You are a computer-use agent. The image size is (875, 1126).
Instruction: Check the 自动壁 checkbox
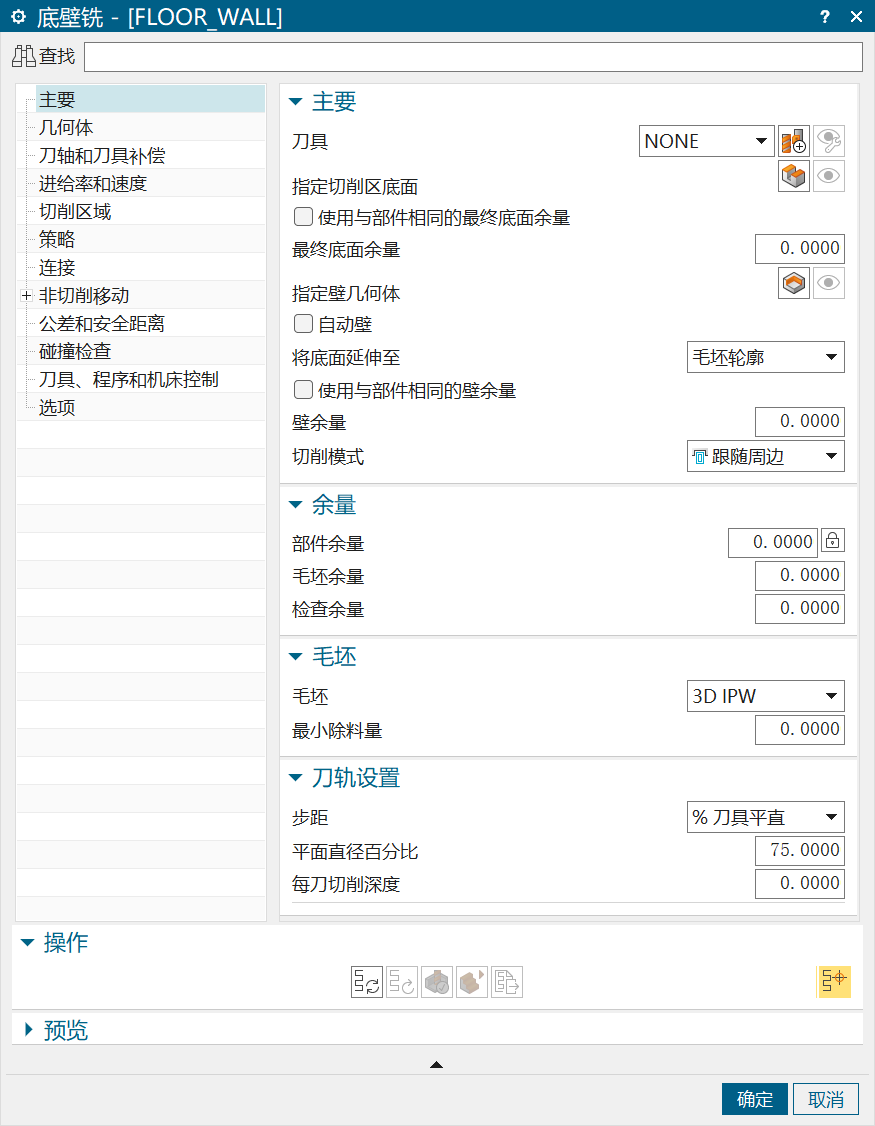pyautogui.click(x=303, y=324)
